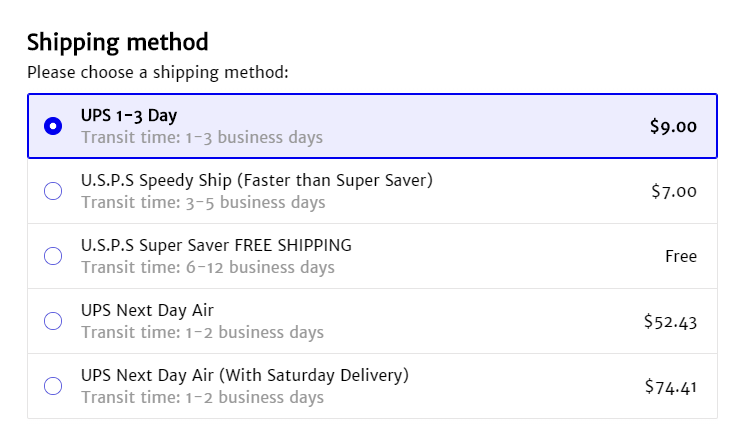Click the "U.S.P.S Speedy Ship" option label
The image size is (739, 426).
[256, 181]
